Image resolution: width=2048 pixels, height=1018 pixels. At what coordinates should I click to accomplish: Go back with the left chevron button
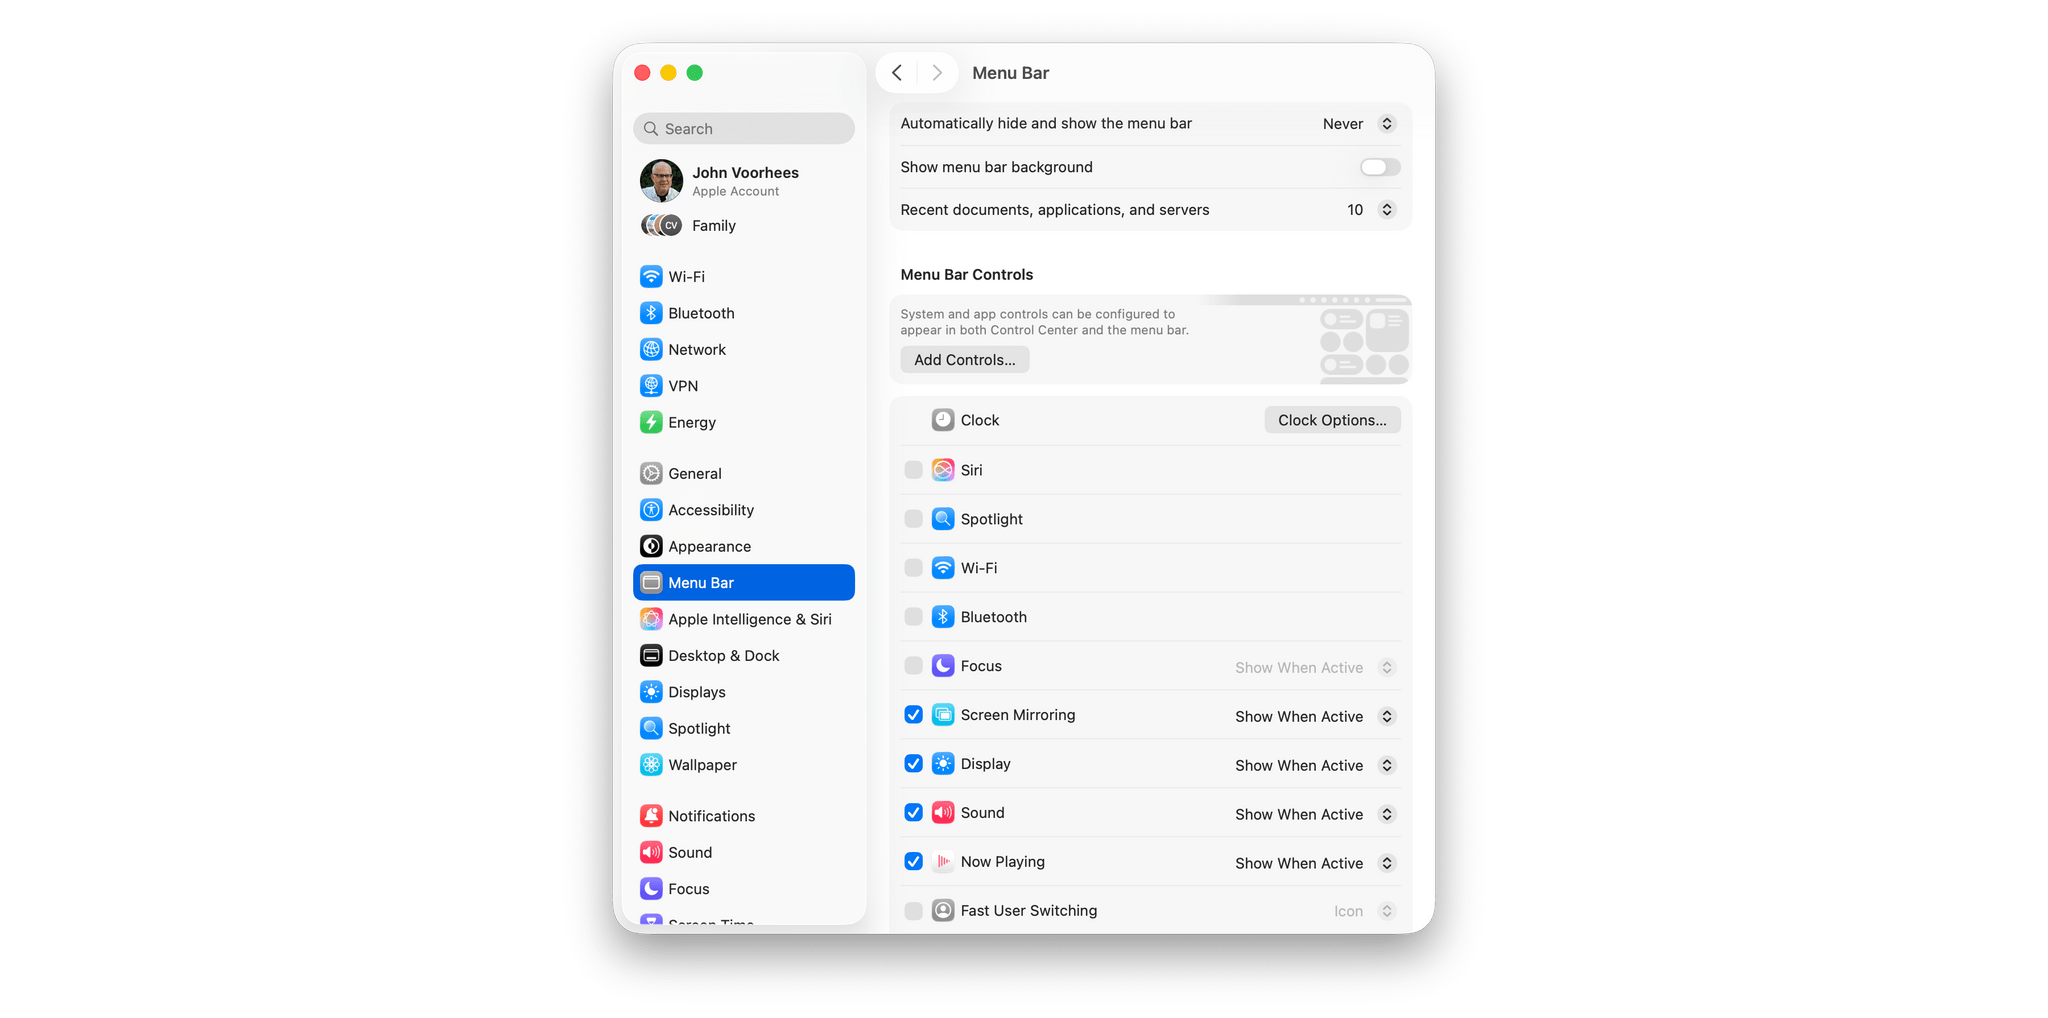coord(897,73)
